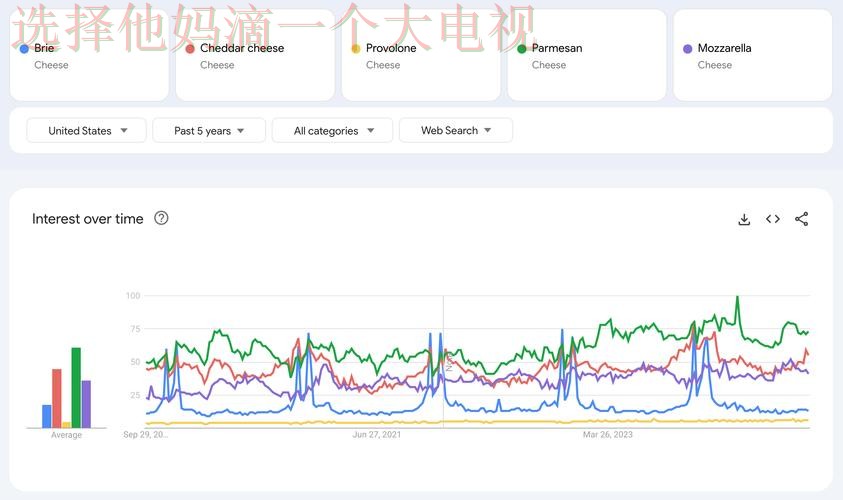
Task: Click the embed code icon
Action: click(773, 219)
